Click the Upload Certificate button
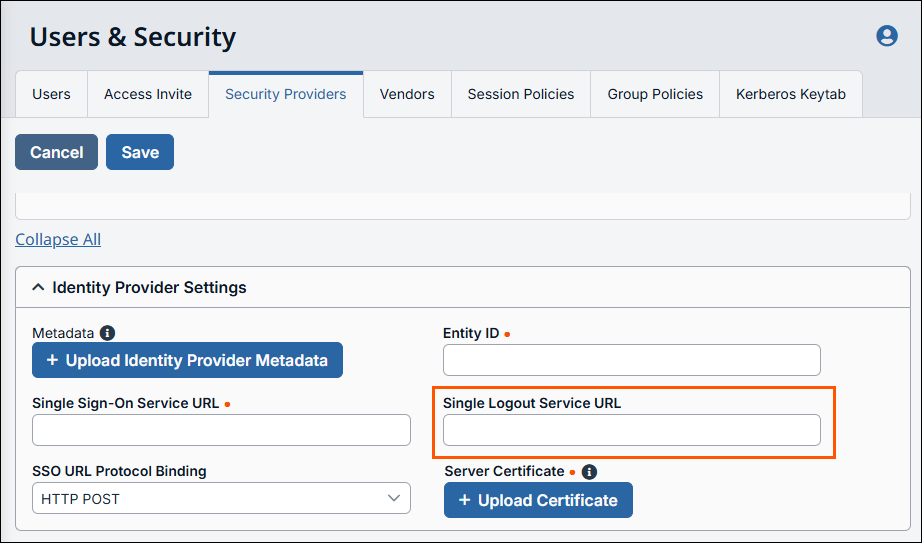Image resolution: width=922 pixels, height=543 pixels. point(538,500)
